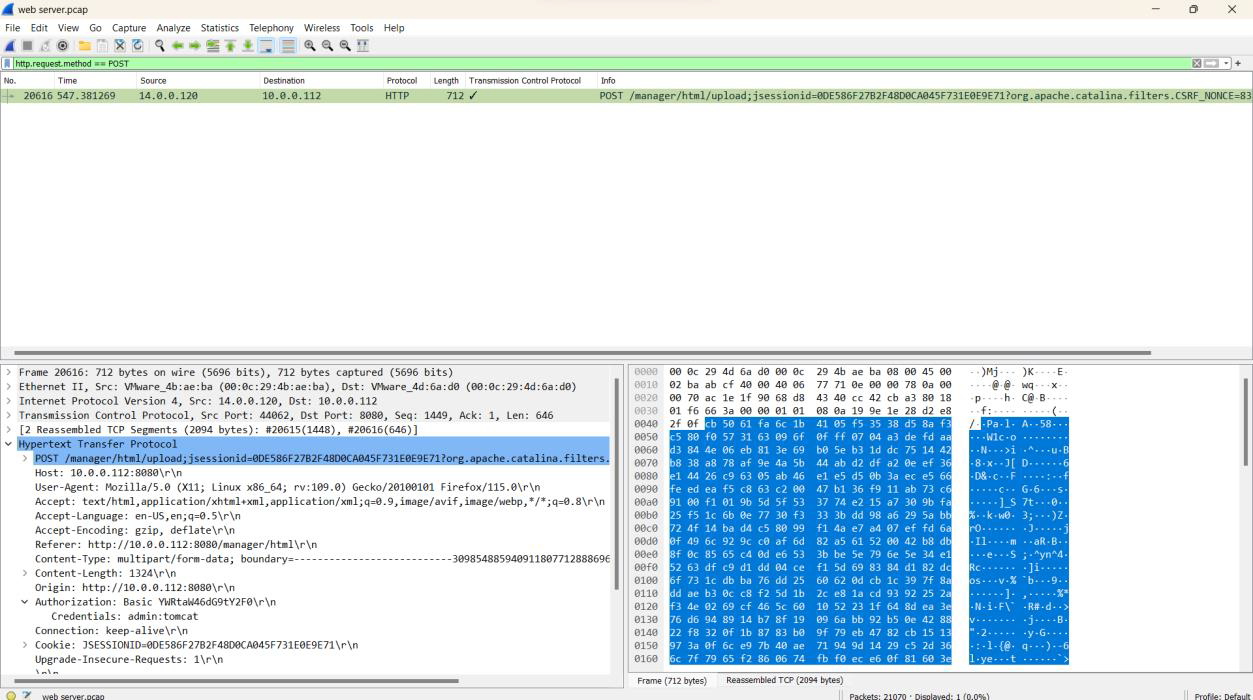This screenshot has width=1253, height=700.
Task: Click the Go to first packet icon
Action: tap(230, 46)
